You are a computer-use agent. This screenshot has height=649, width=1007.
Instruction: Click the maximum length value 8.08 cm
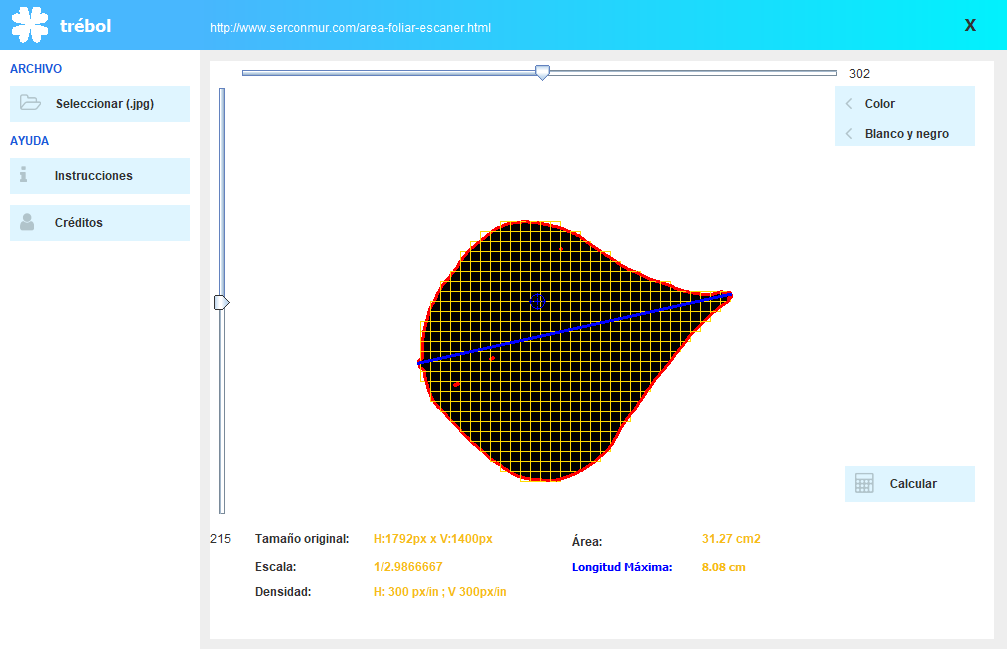click(x=723, y=567)
